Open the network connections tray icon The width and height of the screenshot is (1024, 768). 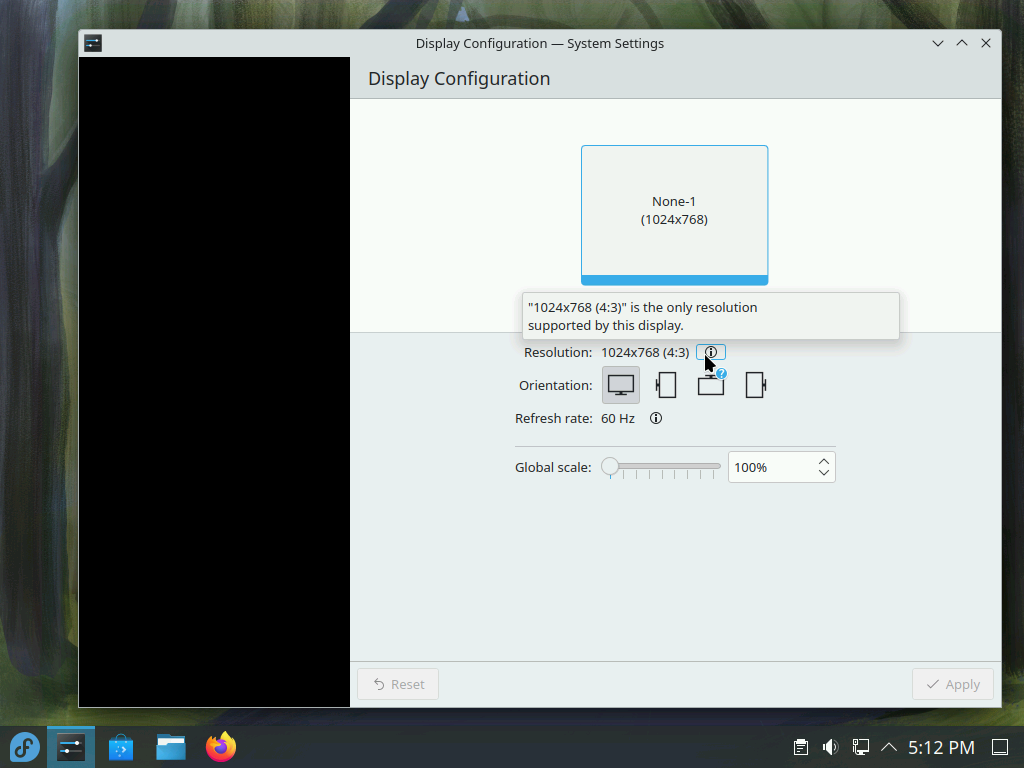(860, 747)
